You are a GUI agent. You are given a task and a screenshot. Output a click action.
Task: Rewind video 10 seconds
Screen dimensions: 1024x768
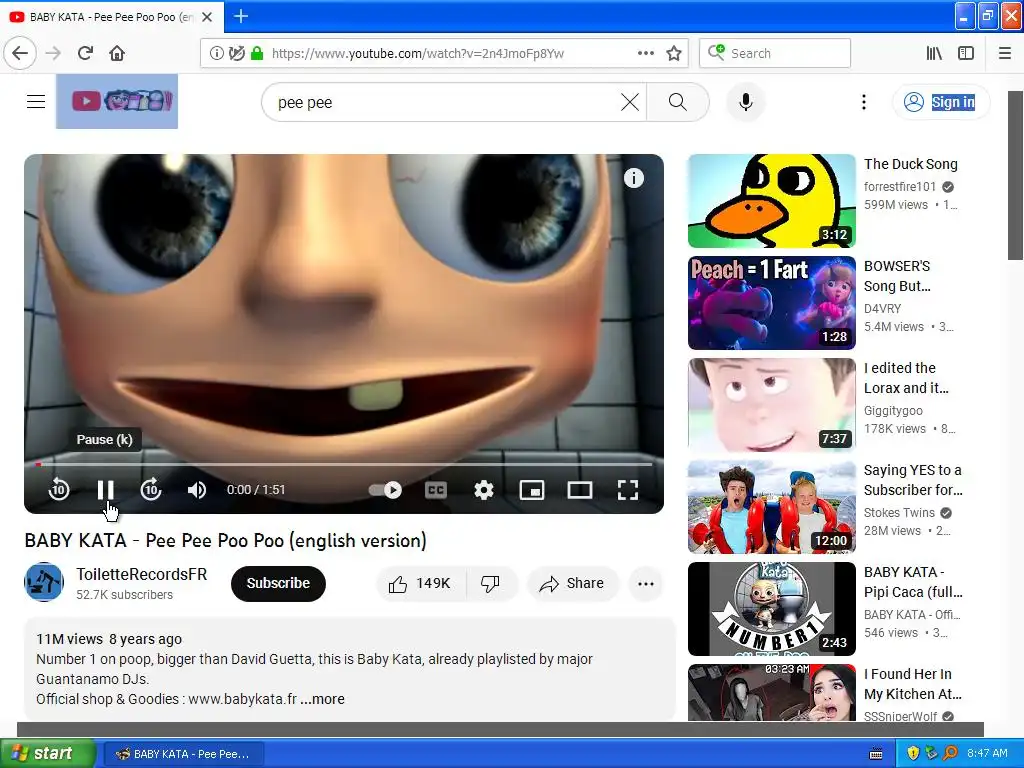click(x=59, y=490)
